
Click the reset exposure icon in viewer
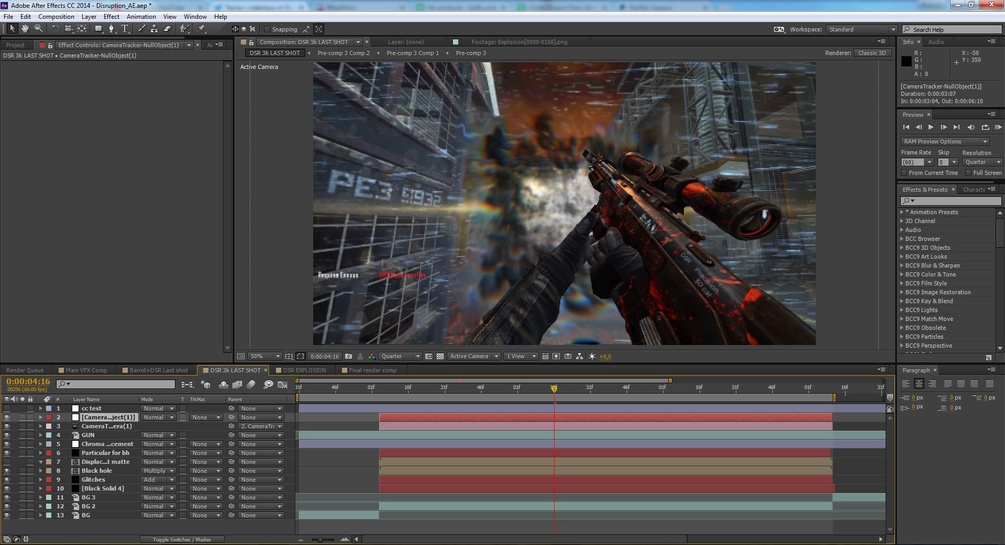tap(592, 356)
